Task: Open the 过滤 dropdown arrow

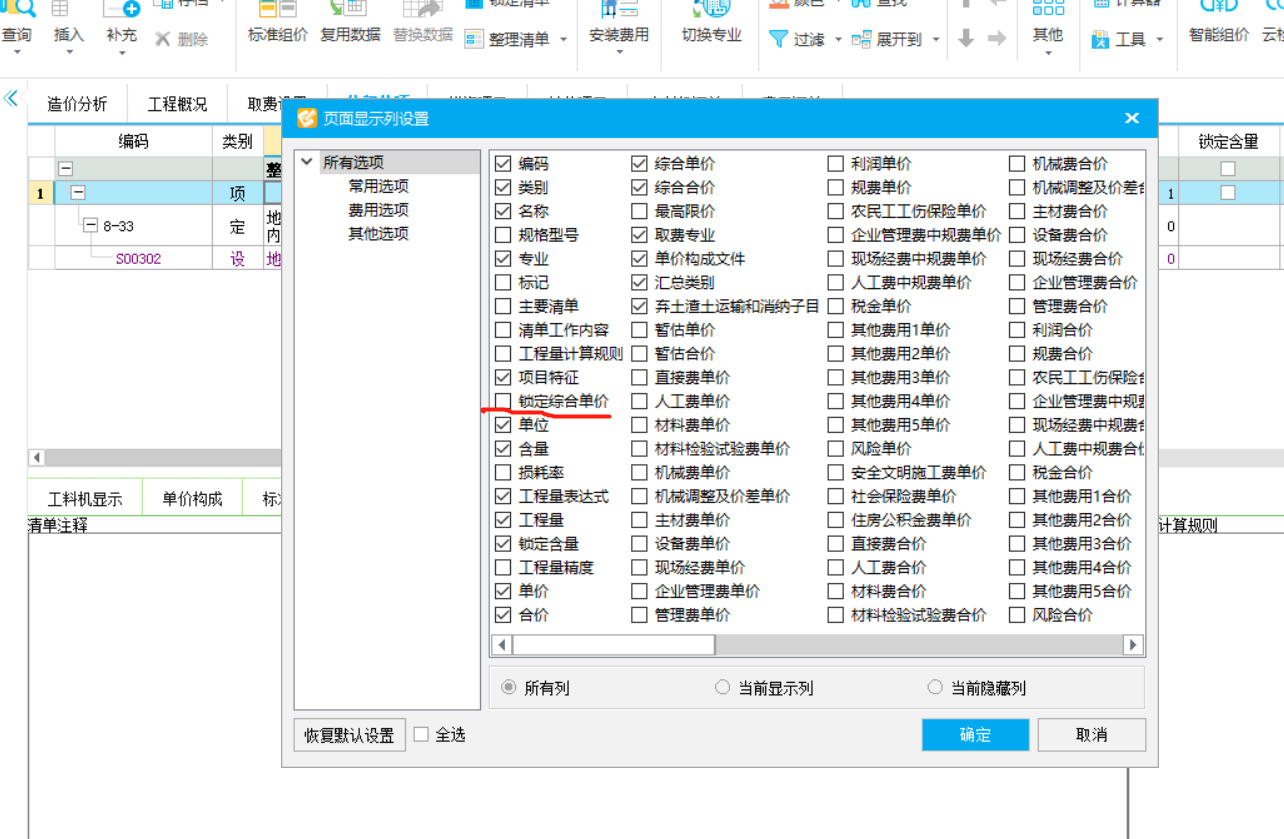Action: (838, 40)
